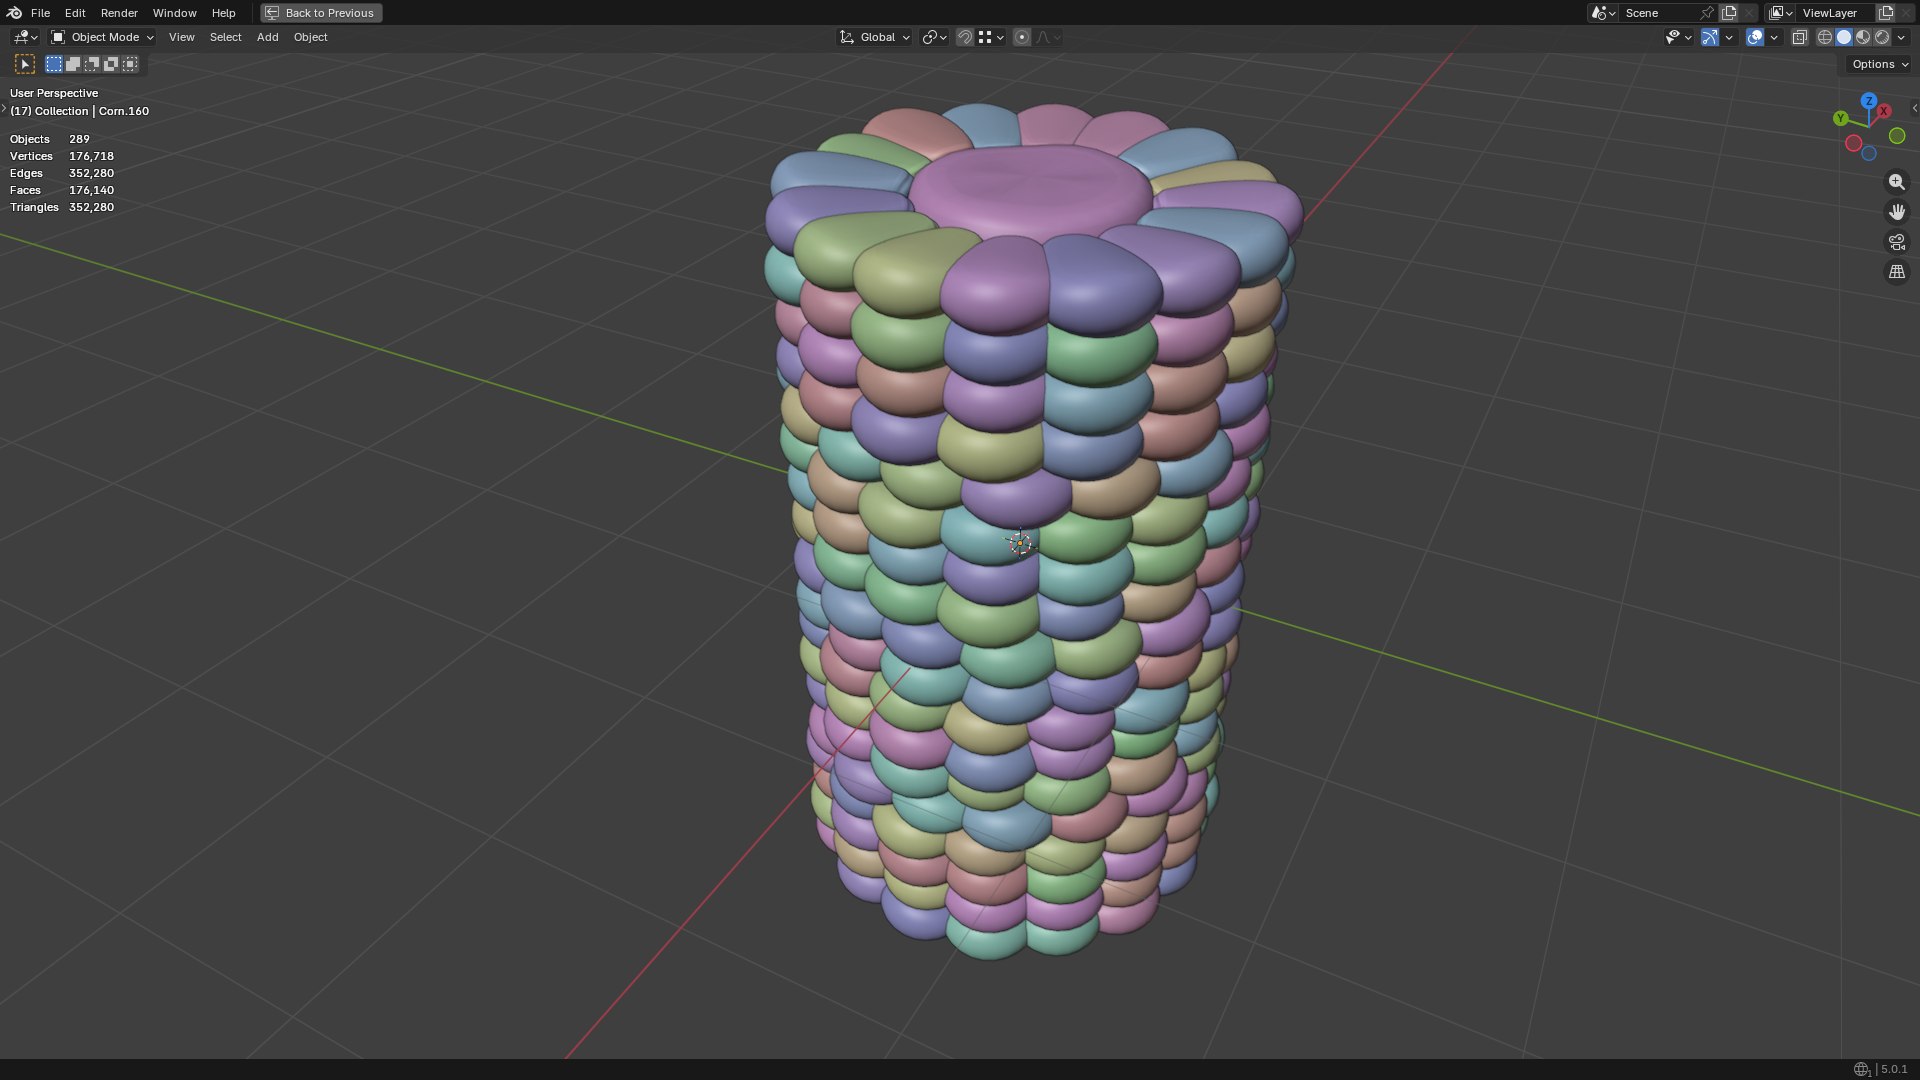This screenshot has width=1920, height=1080.
Task: Toggle viewport overlays
Action: pos(1755,37)
